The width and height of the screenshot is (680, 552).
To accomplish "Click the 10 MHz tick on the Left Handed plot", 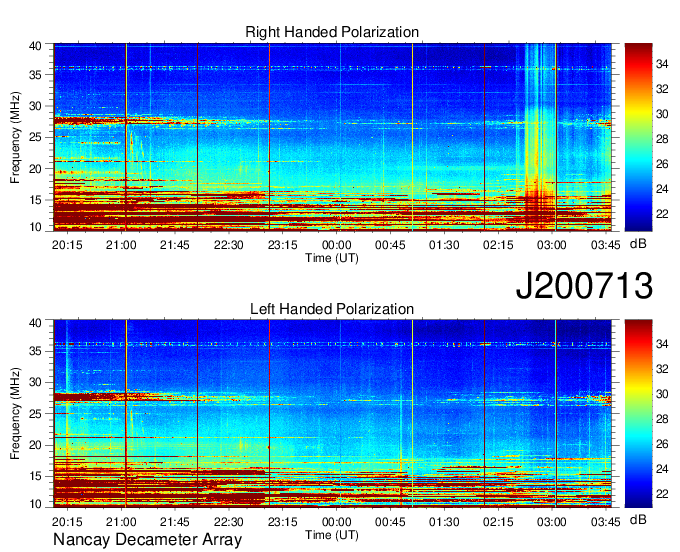I will 35,504.
